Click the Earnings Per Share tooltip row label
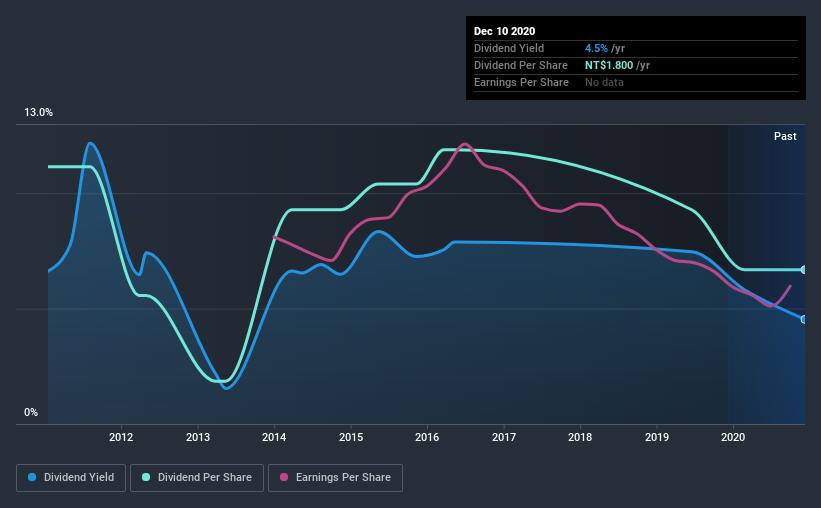Image resolution: width=821 pixels, height=508 pixels. click(x=521, y=82)
